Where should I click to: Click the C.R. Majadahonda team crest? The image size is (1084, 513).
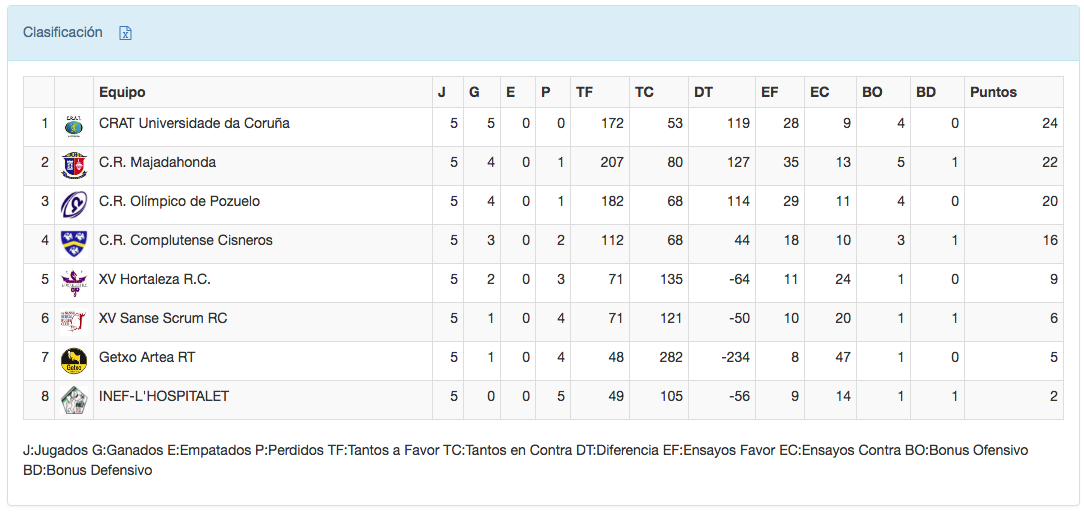[x=73, y=164]
